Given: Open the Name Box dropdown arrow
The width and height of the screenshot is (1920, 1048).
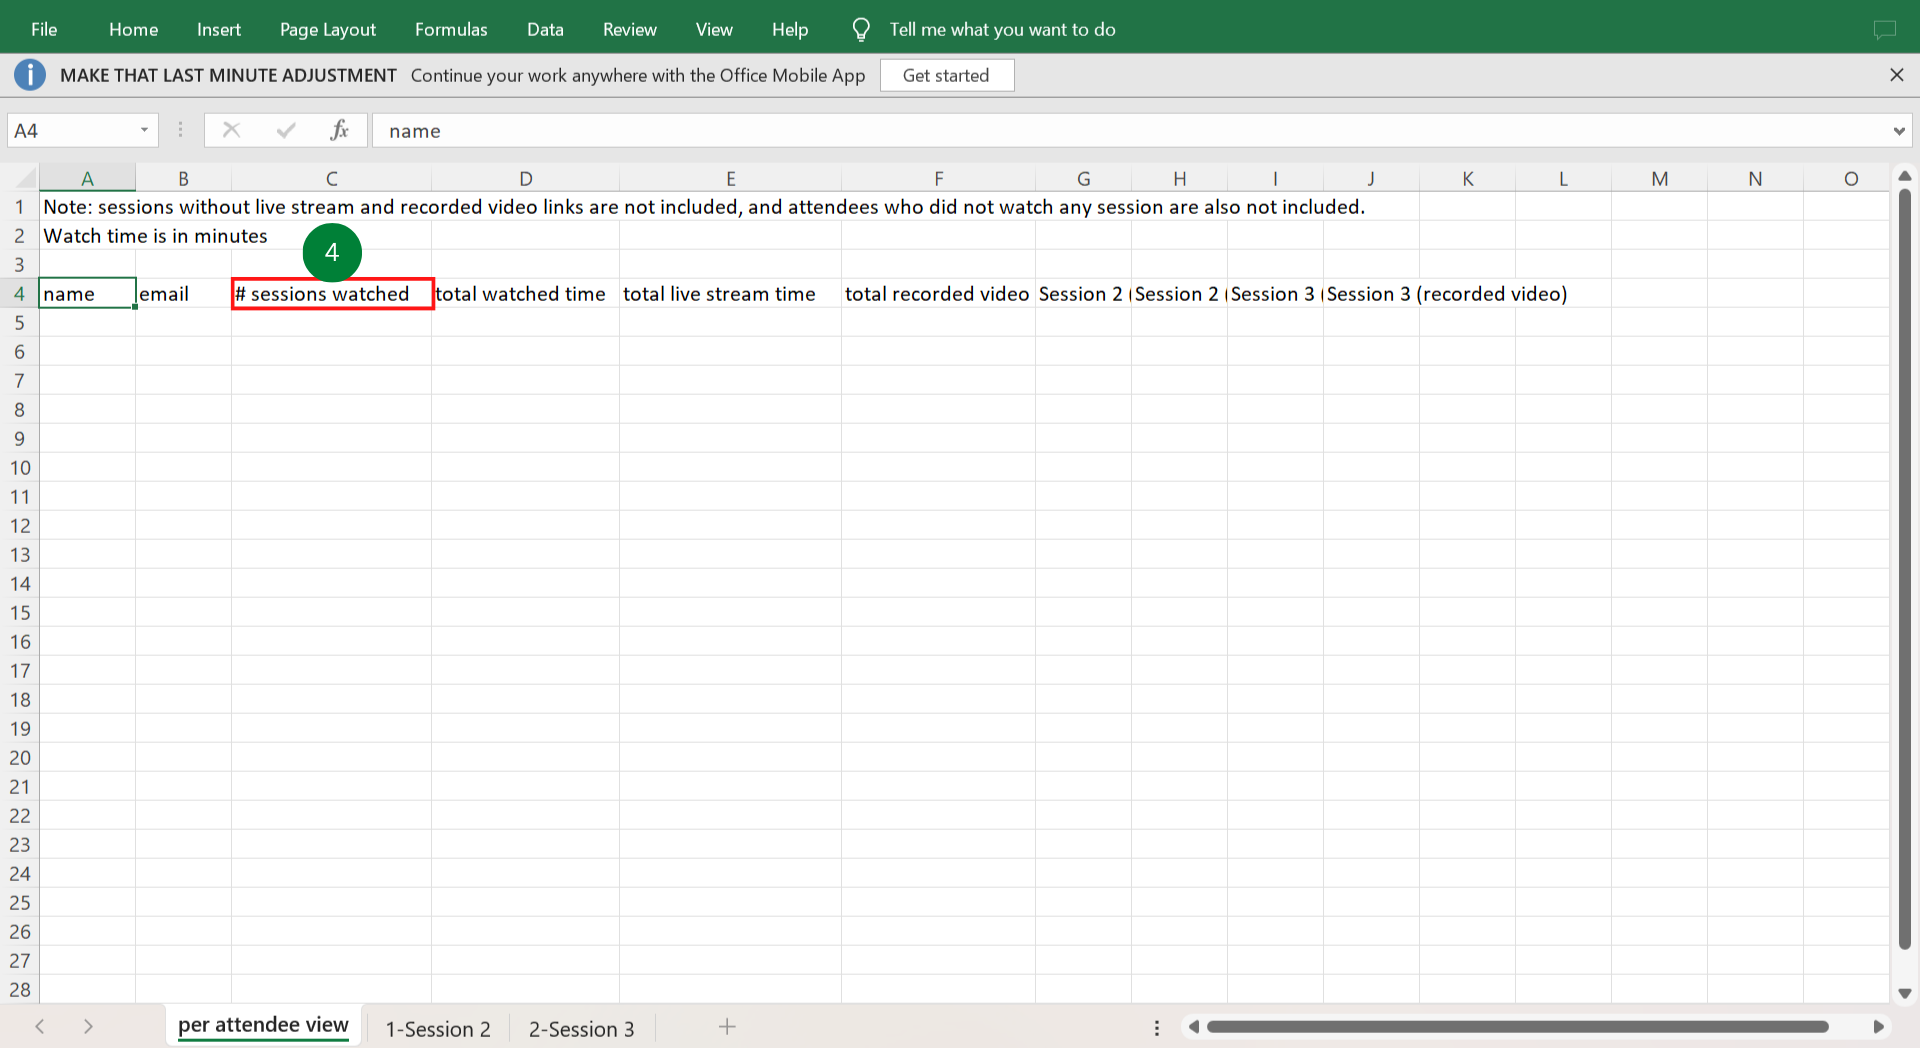Looking at the screenshot, I should (144, 130).
